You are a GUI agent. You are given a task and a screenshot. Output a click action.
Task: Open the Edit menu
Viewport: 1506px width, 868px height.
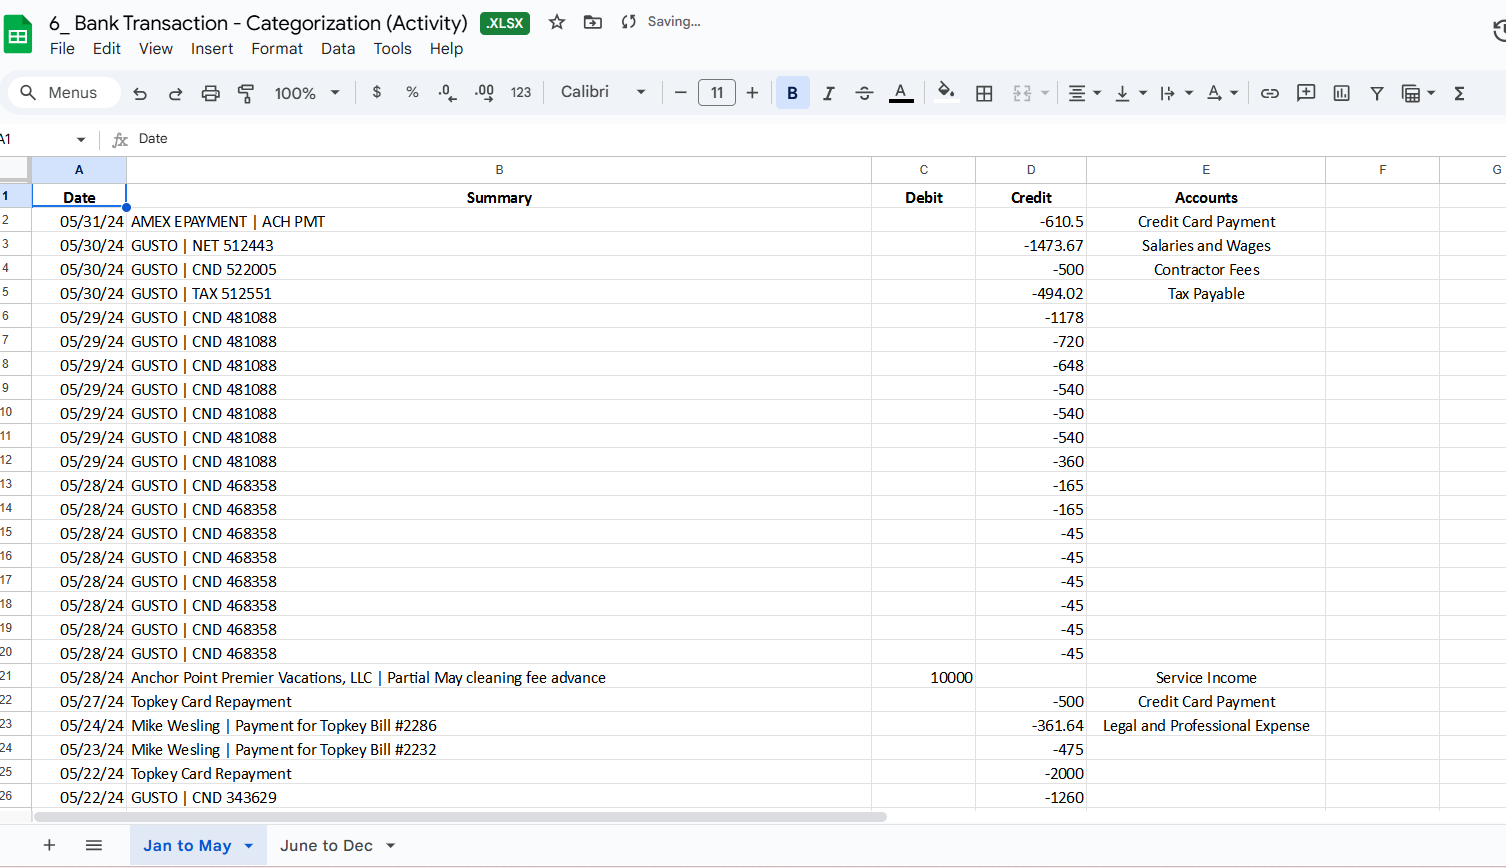(106, 48)
